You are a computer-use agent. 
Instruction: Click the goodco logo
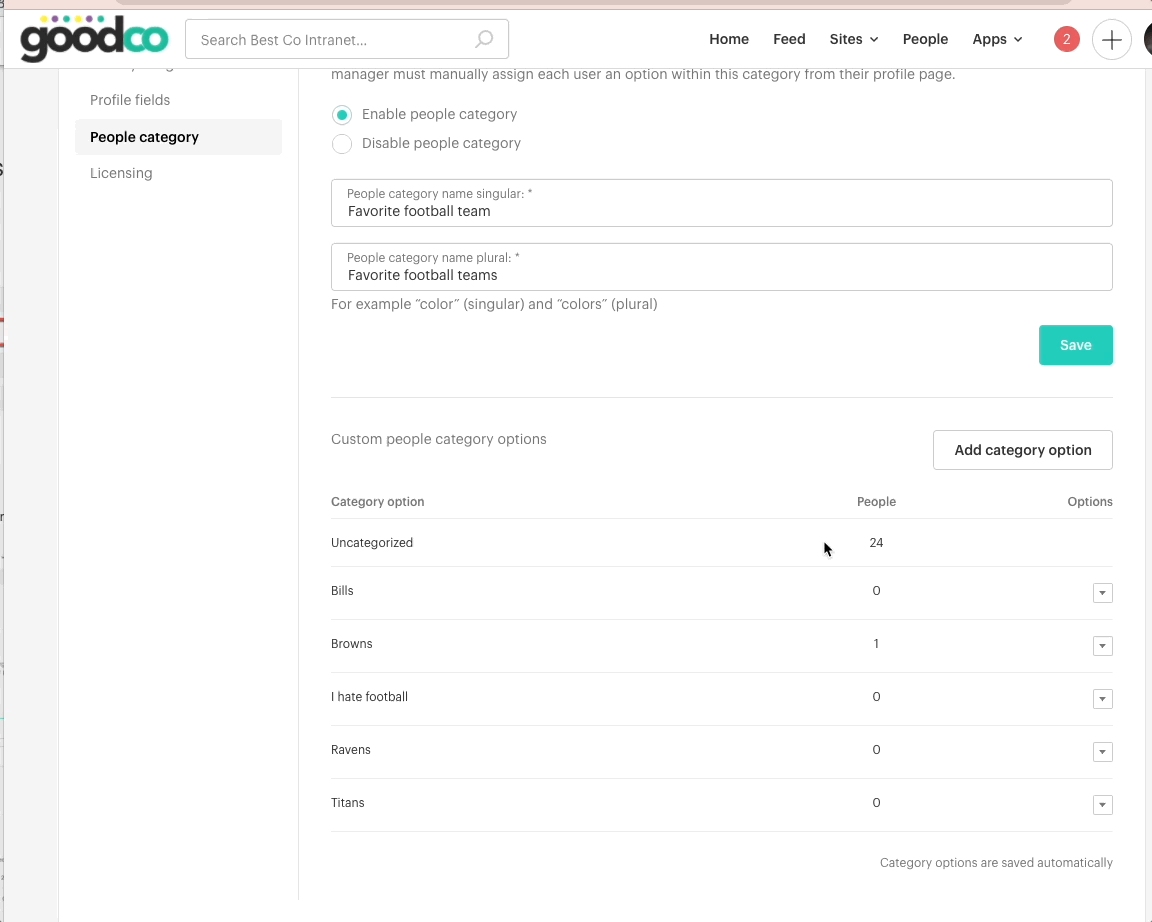94,39
